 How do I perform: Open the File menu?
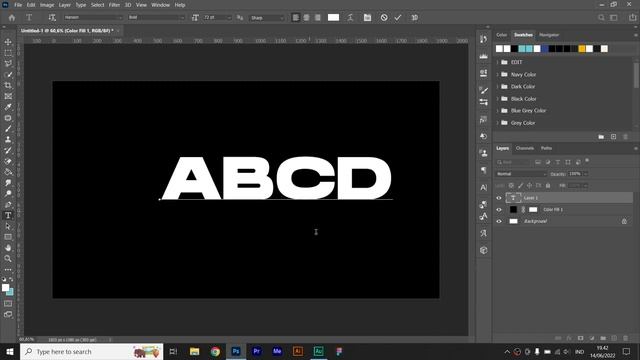18,5
